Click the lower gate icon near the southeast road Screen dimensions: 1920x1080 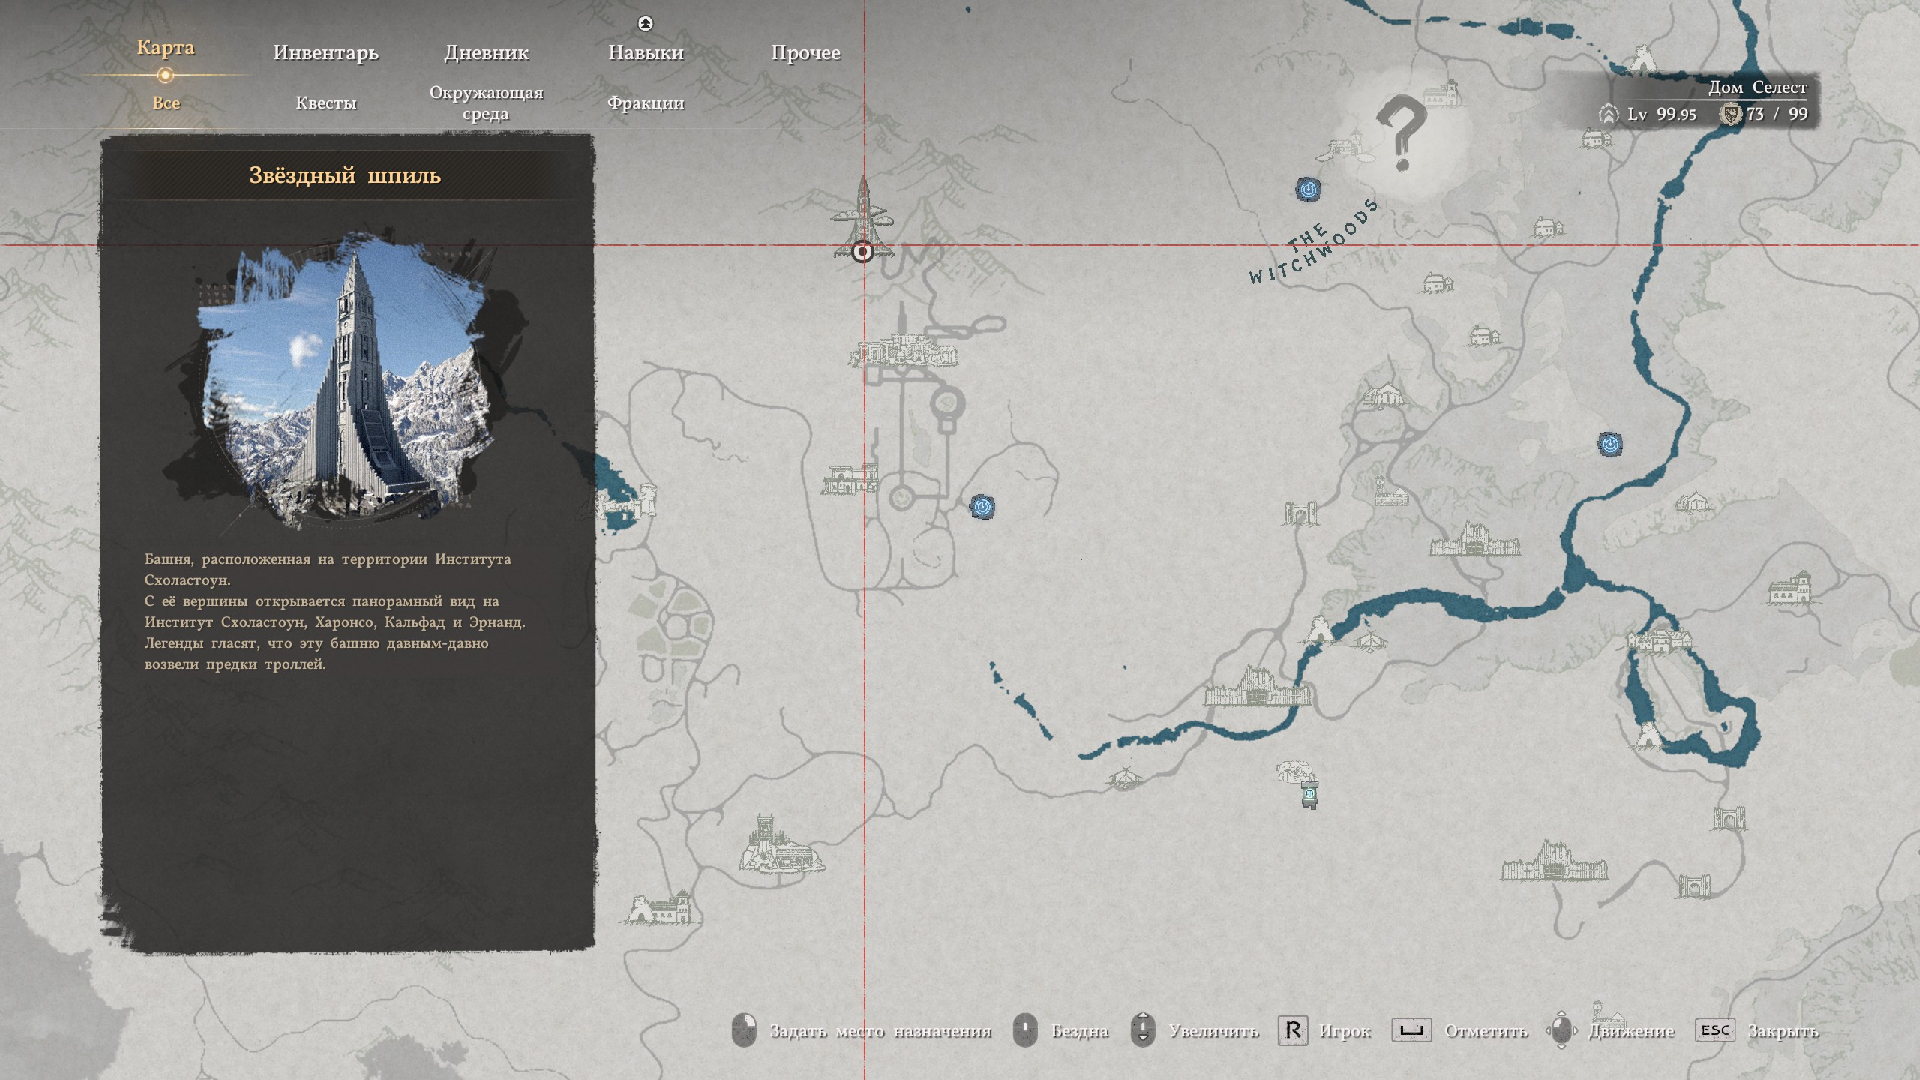click(x=1695, y=885)
